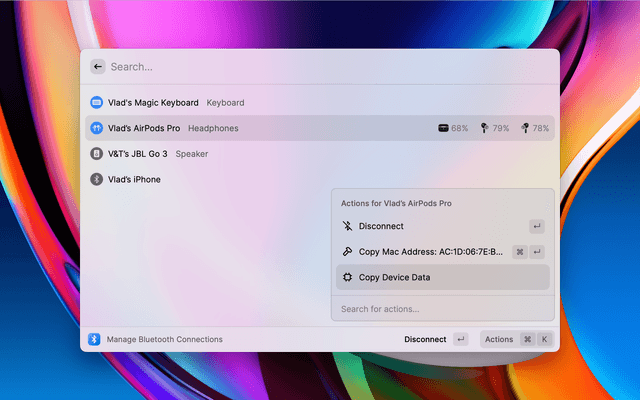
Task: Click the Bluetooth icon beside Vlad's iPhone
Action: (97, 179)
